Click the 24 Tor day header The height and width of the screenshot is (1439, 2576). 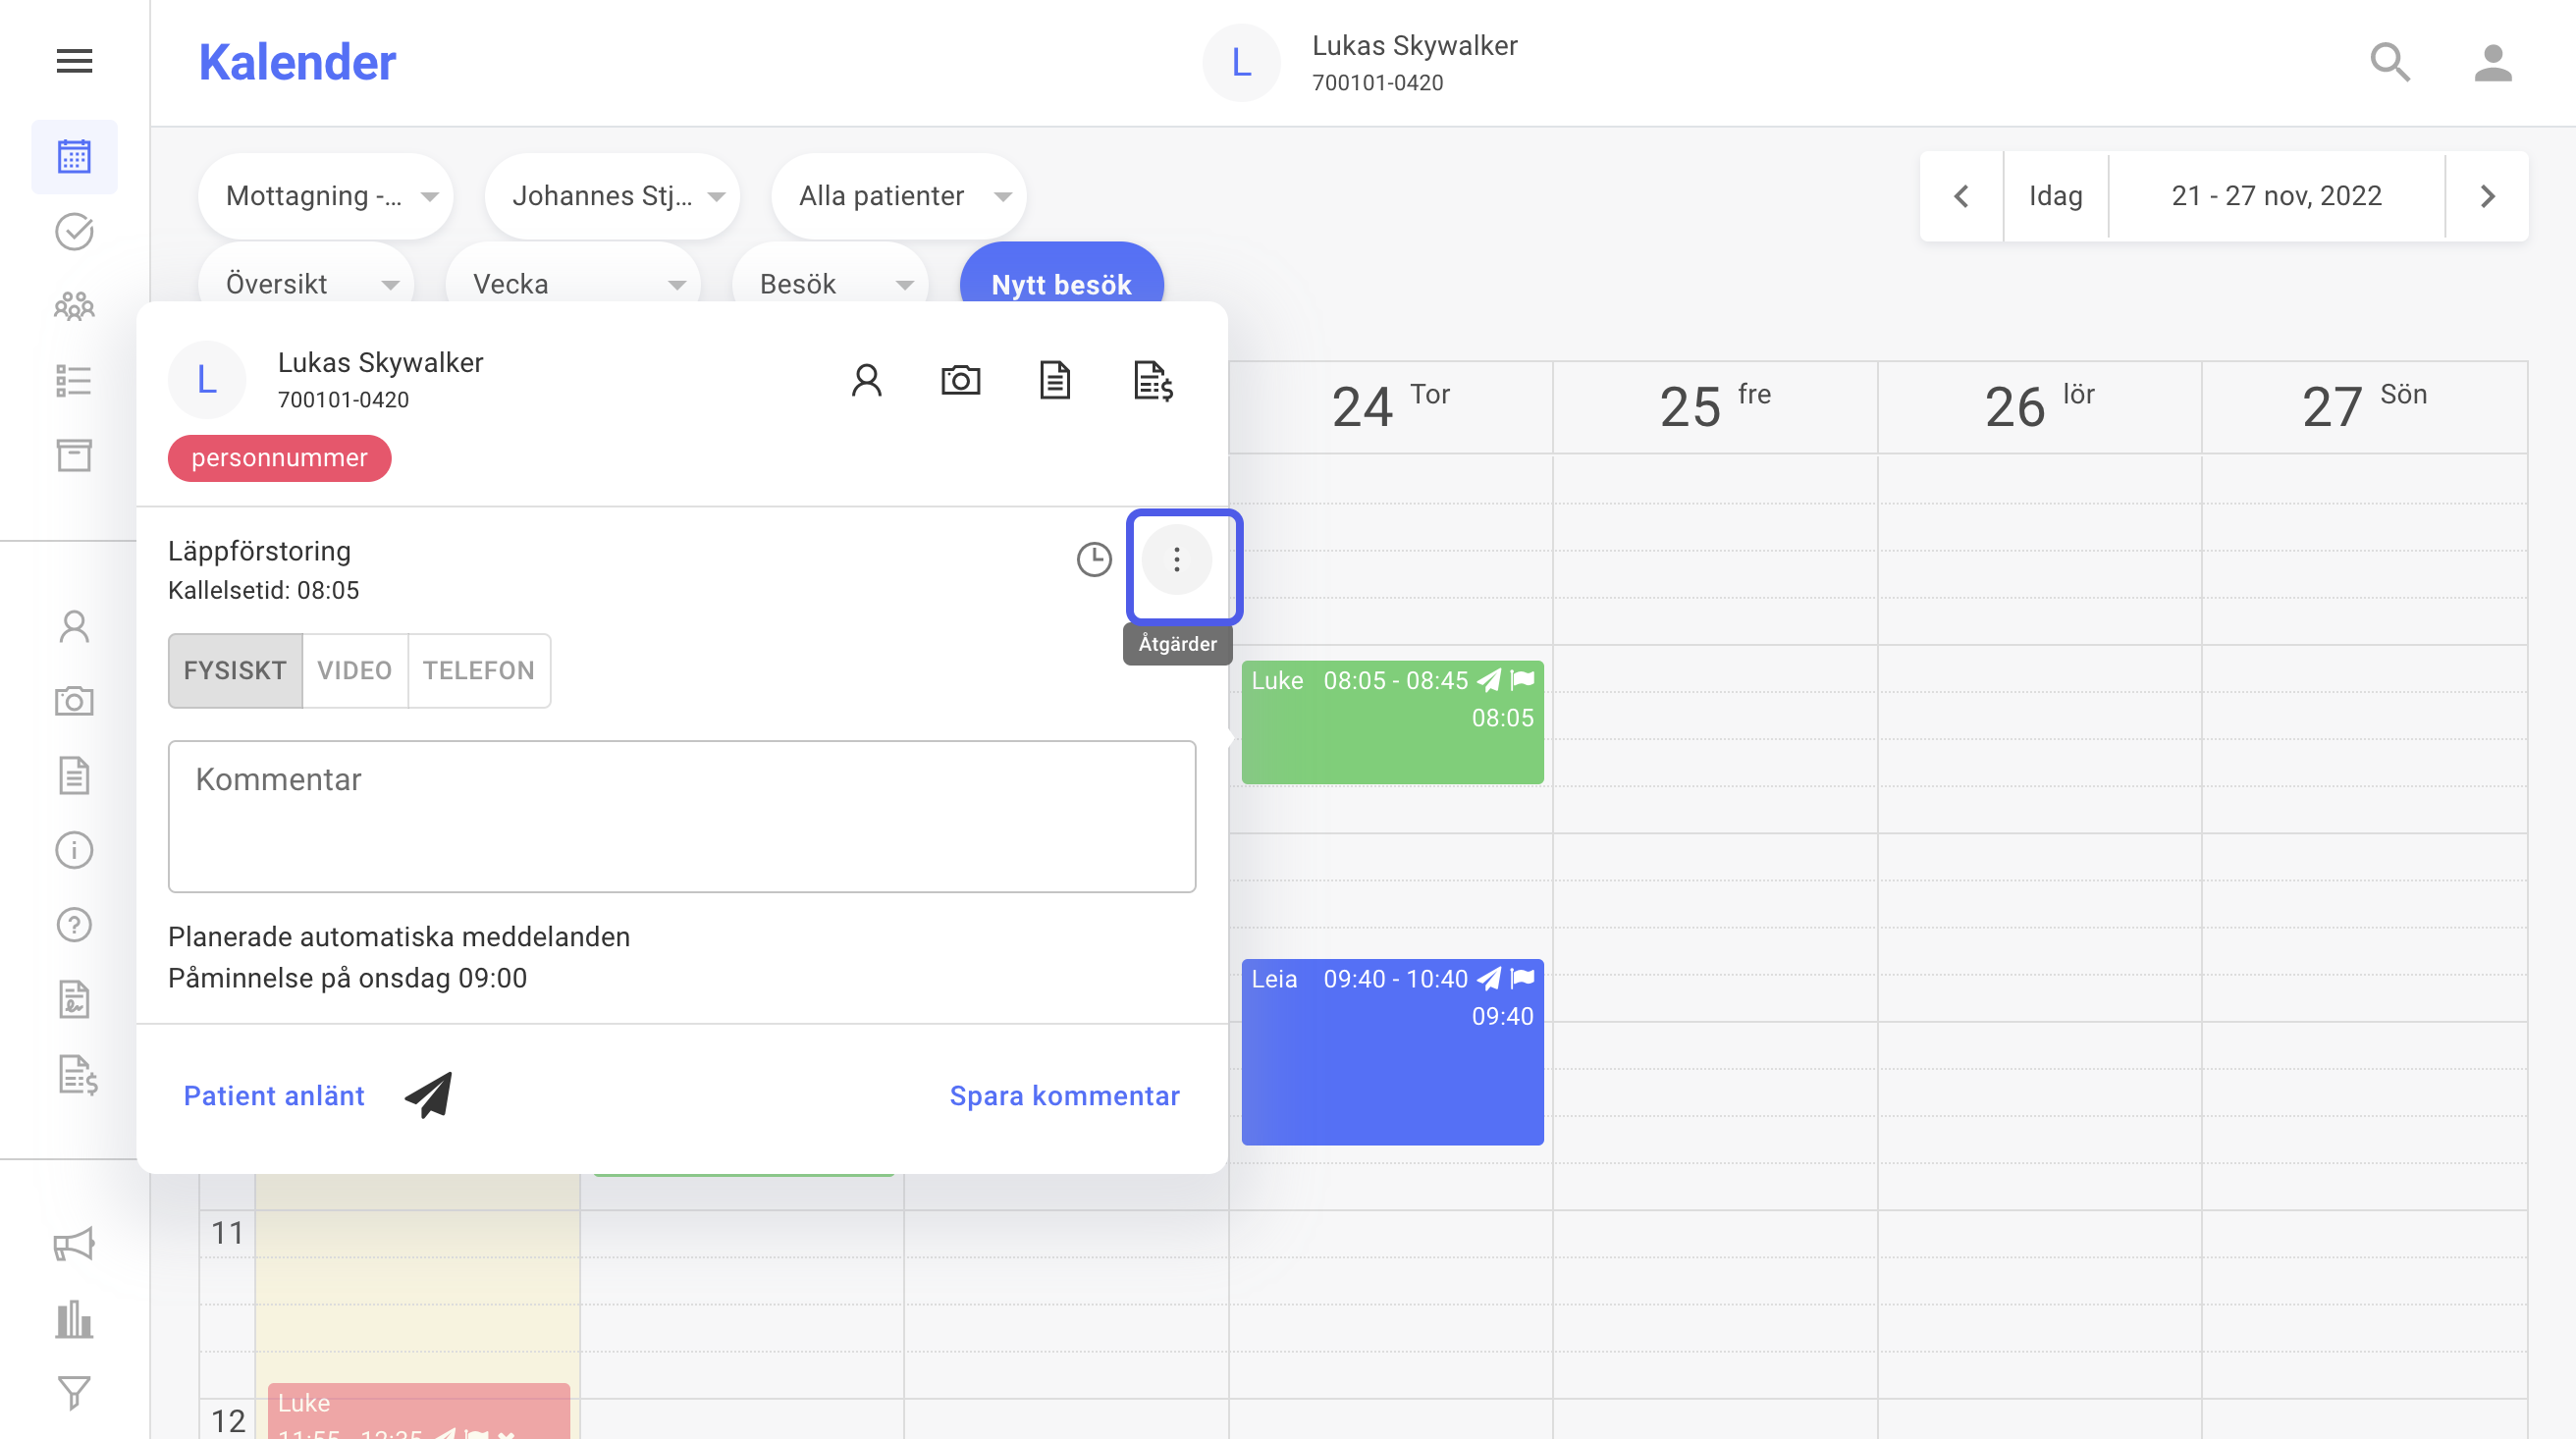tap(1390, 406)
